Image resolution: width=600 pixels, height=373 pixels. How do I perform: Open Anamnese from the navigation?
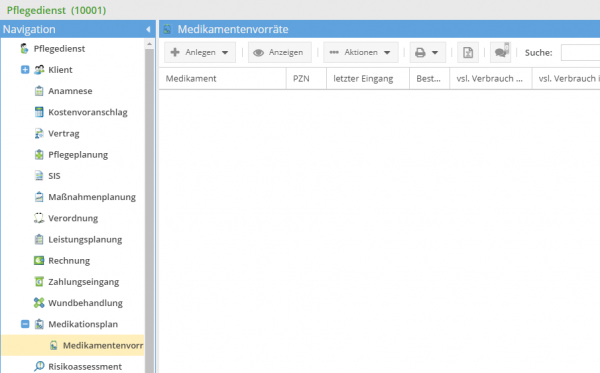(70, 91)
